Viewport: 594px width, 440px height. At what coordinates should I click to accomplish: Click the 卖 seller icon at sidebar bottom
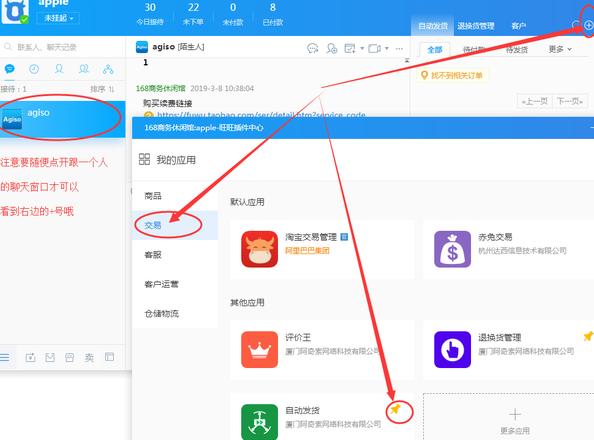pyautogui.click(x=89, y=357)
